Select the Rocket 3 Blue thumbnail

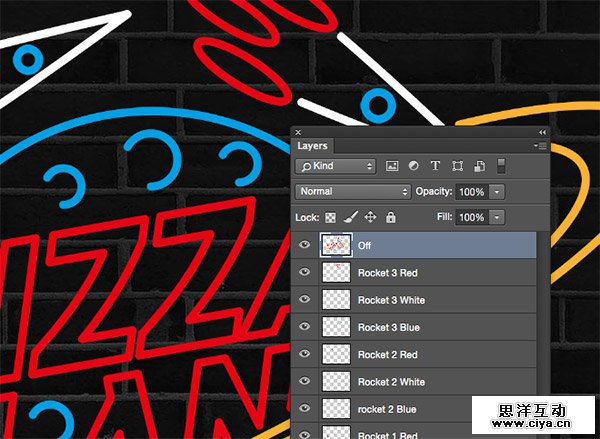[x=336, y=327]
